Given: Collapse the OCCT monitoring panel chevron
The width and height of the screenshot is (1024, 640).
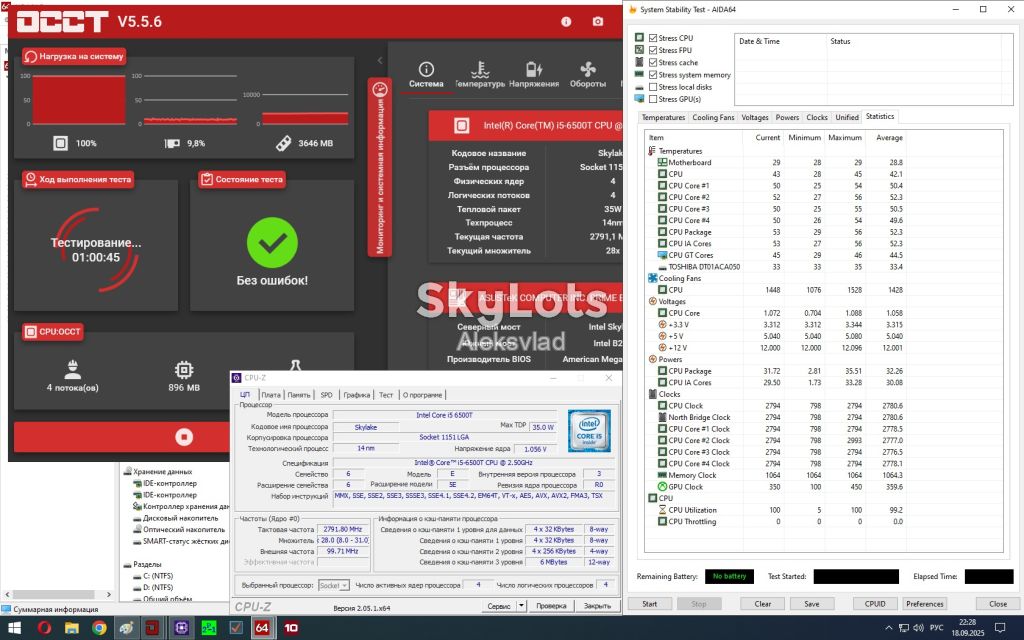Looking at the screenshot, I should point(379,61).
